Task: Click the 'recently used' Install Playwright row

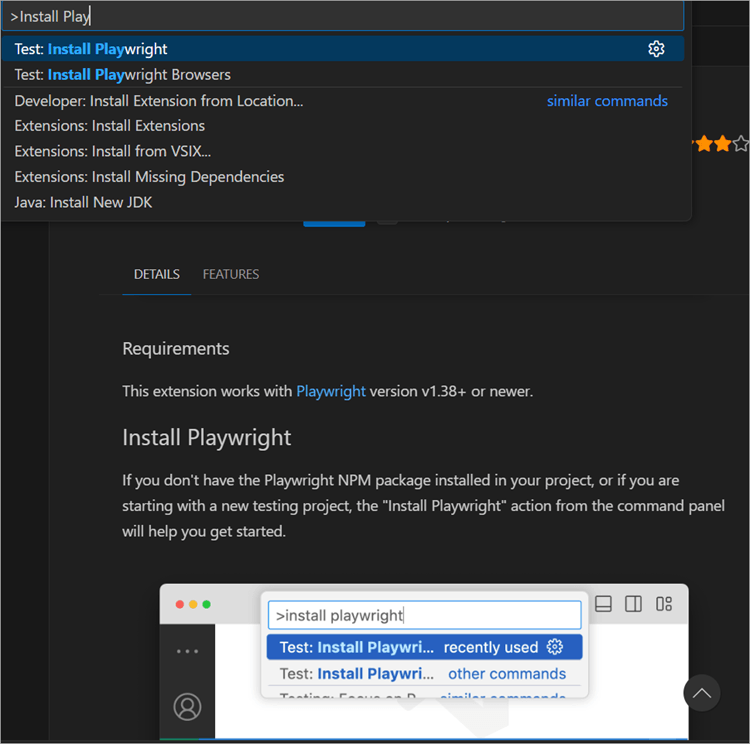Action: 425,647
